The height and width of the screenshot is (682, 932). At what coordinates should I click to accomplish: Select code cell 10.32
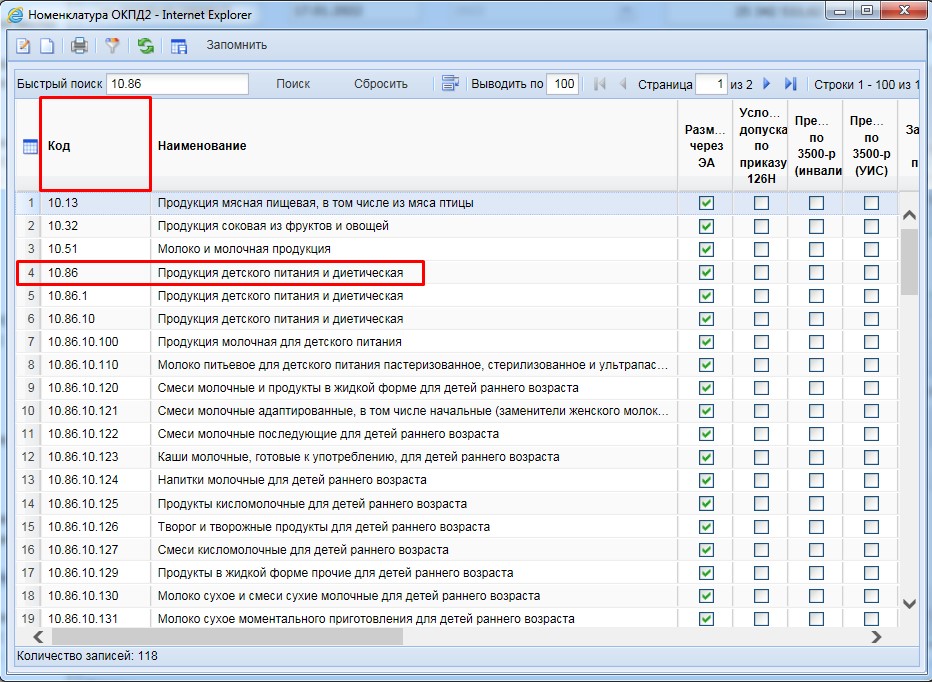[96, 227]
